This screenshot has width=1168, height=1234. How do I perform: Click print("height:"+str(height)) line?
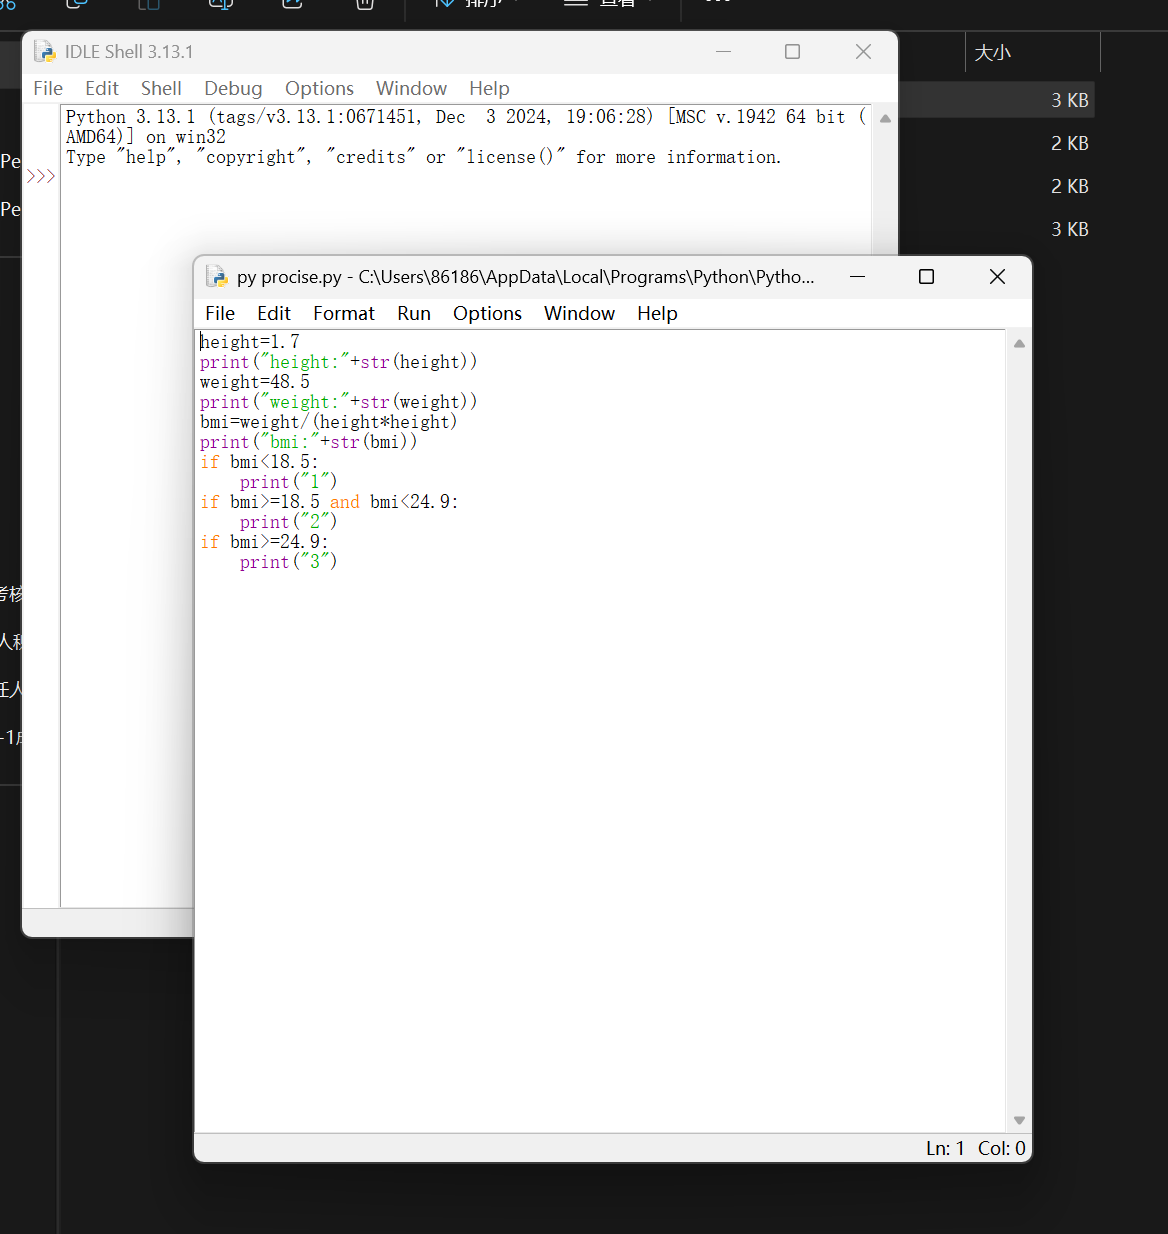coord(339,362)
